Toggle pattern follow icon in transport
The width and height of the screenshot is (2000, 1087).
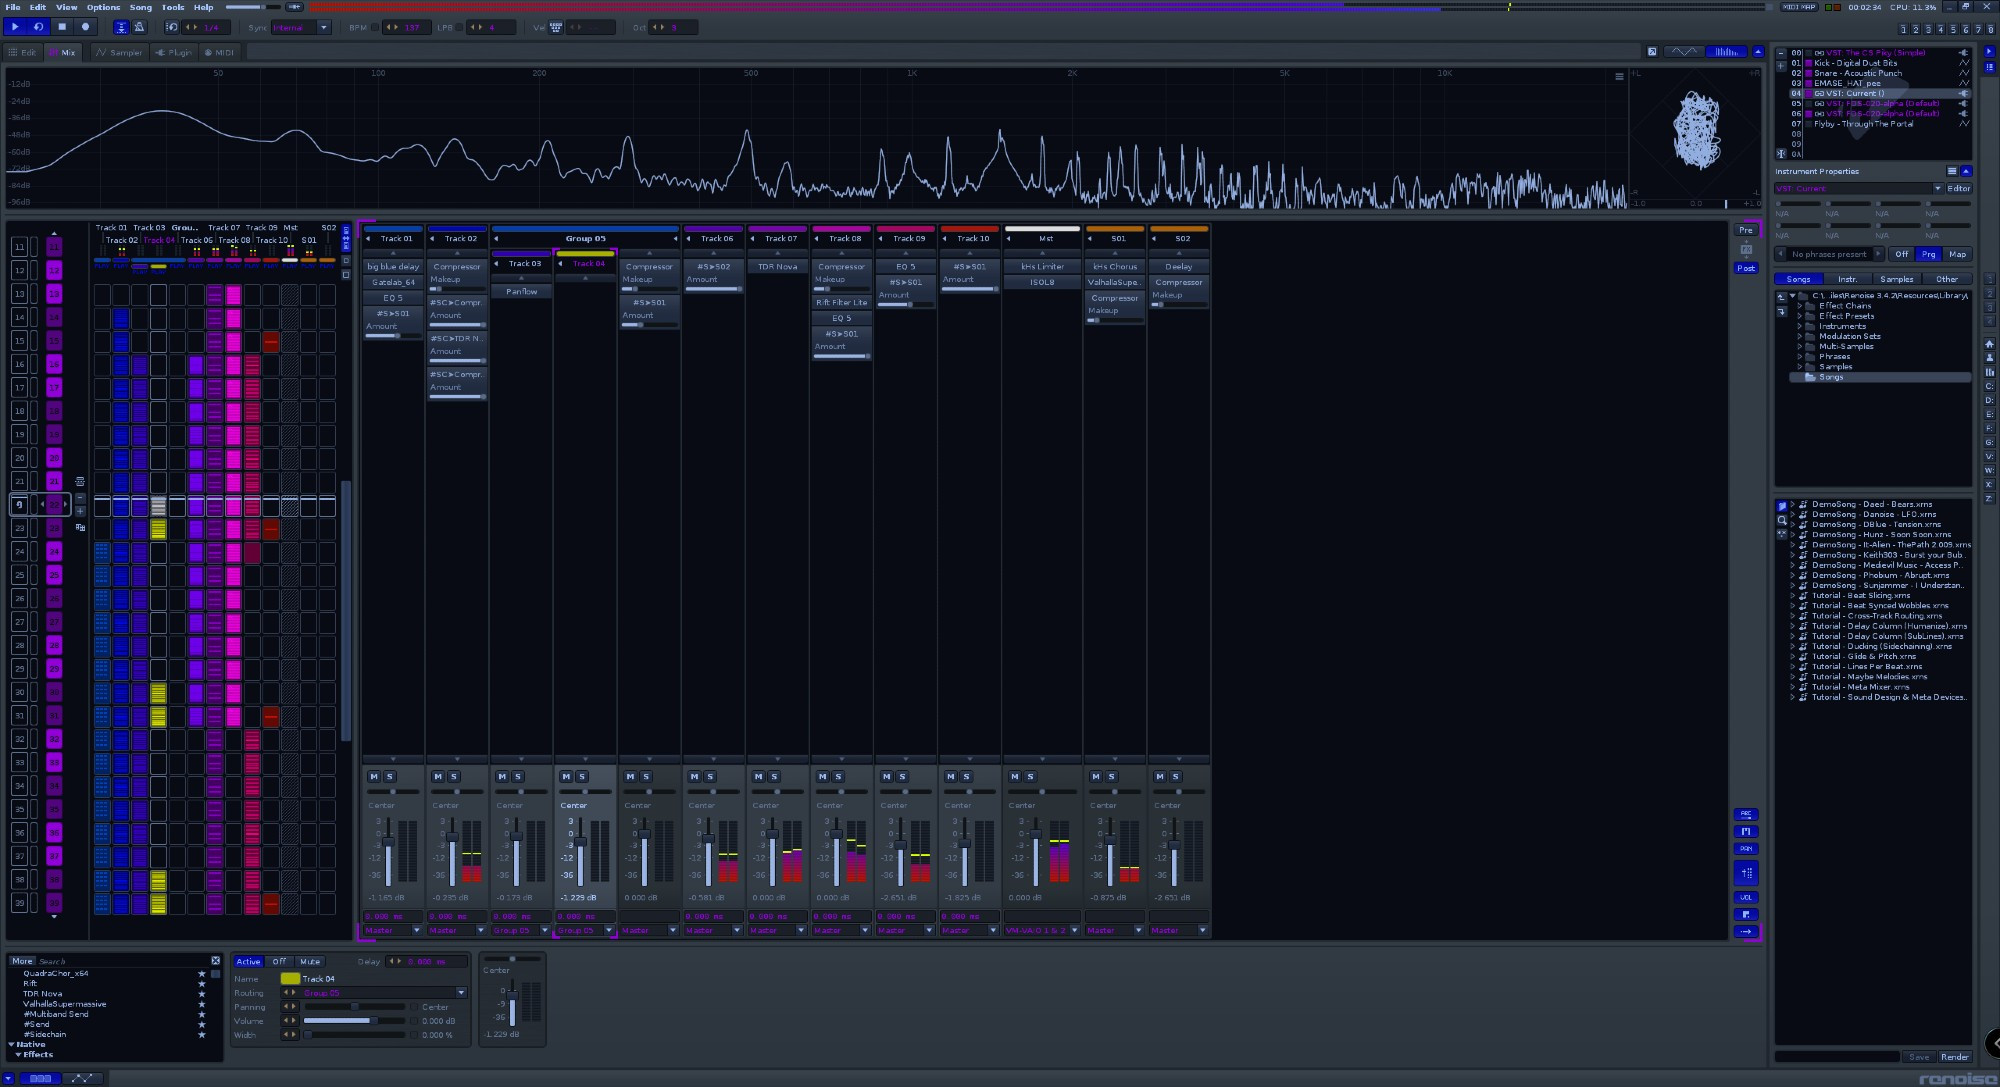[121, 27]
